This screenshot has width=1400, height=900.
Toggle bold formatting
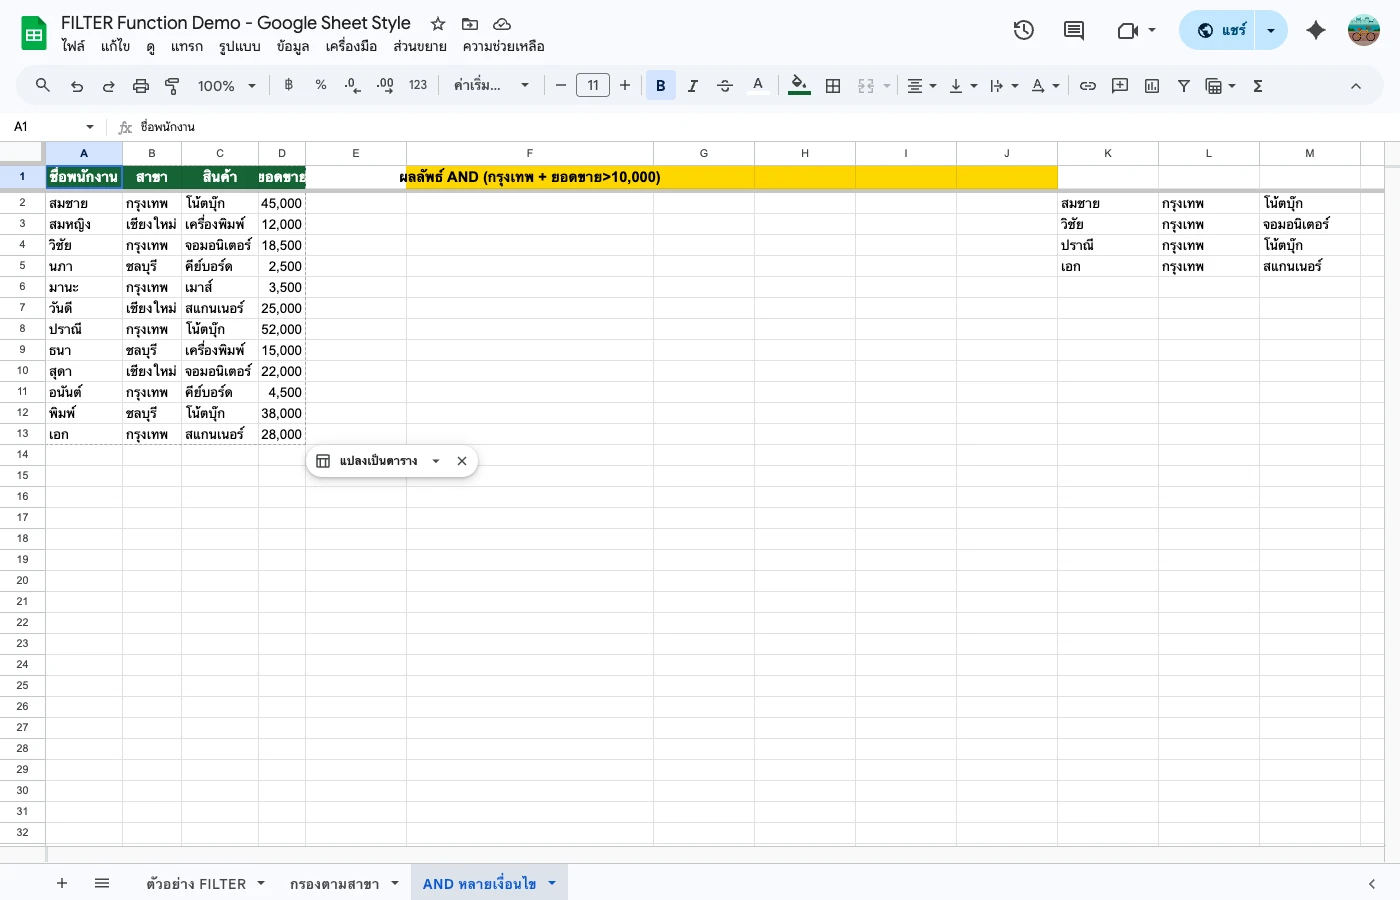[x=660, y=85]
